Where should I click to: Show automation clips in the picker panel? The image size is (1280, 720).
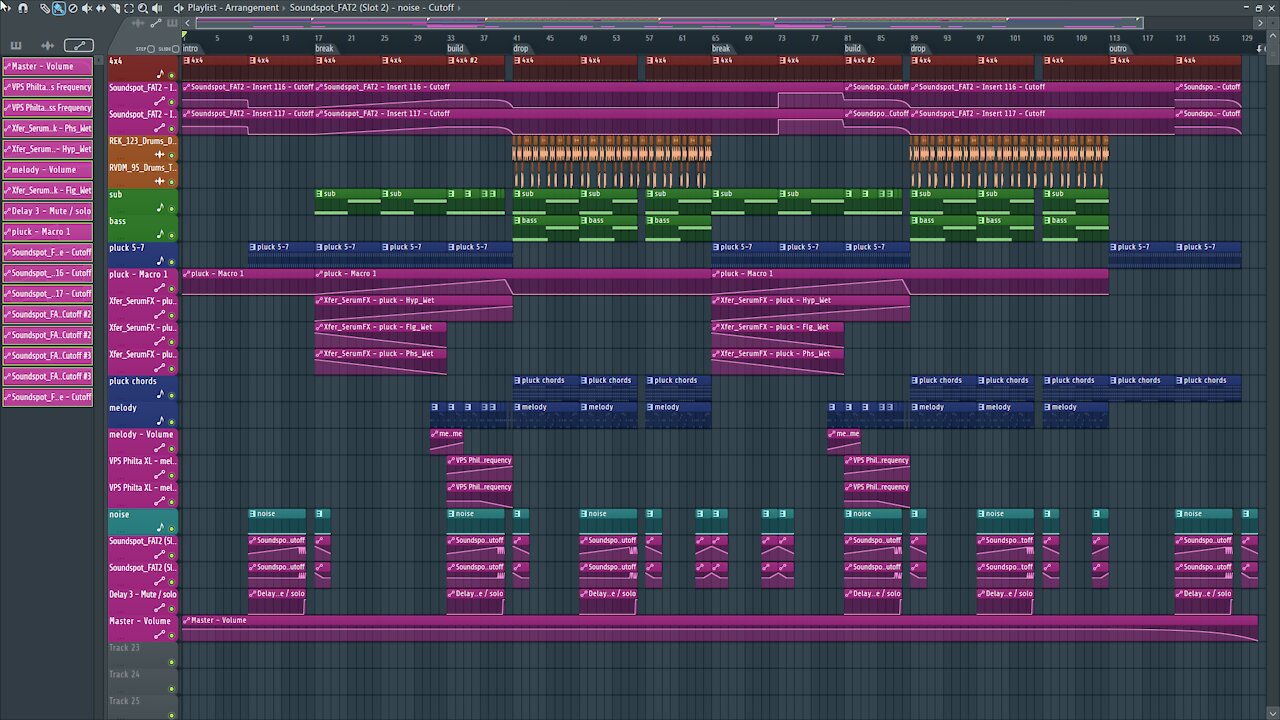click(x=78, y=45)
